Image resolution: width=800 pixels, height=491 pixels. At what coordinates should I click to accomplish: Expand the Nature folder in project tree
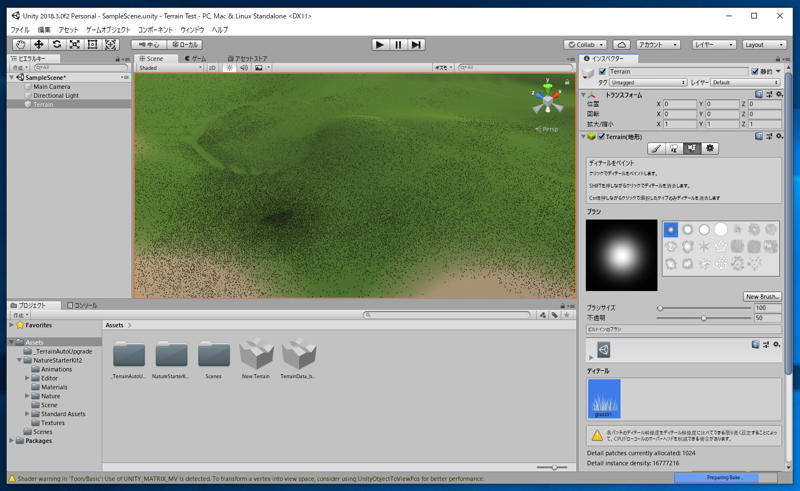pyautogui.click(x=27, y=396)
